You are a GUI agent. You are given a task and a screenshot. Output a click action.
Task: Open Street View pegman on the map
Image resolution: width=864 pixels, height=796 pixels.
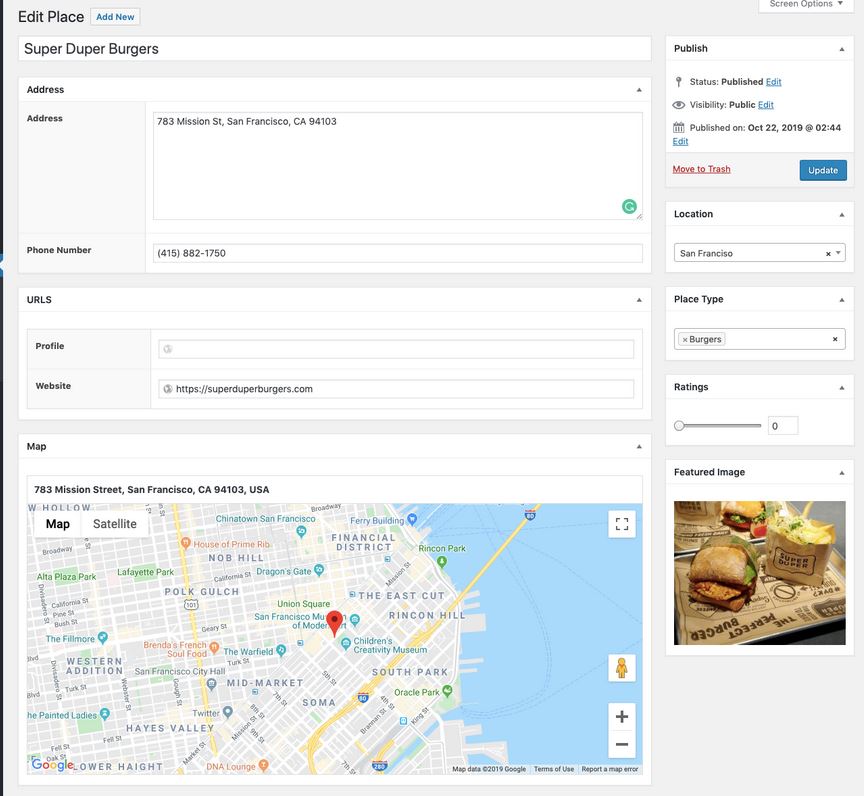622,668
